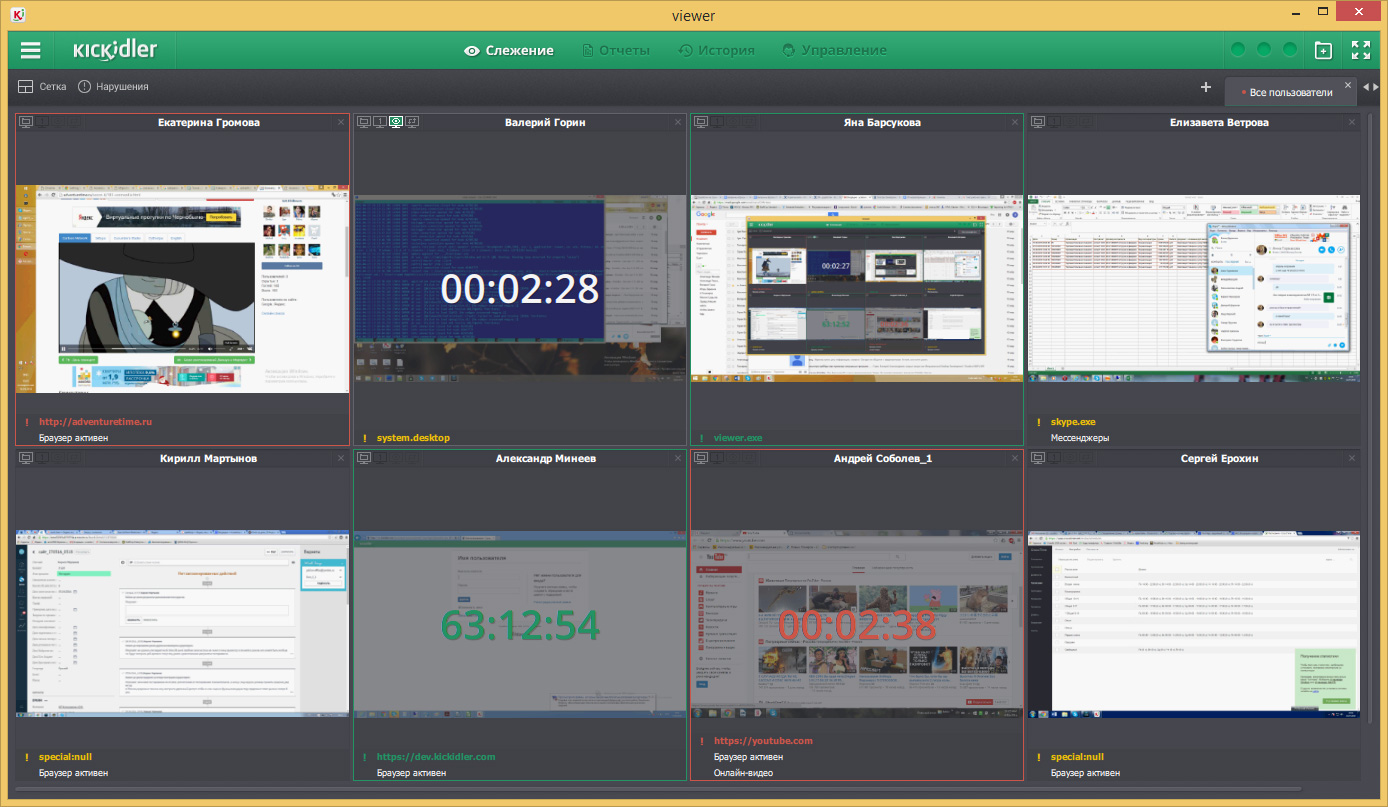
Task: Open Андрей Соболев_1's screen thumbnail
Action: [x=857, y=624]
